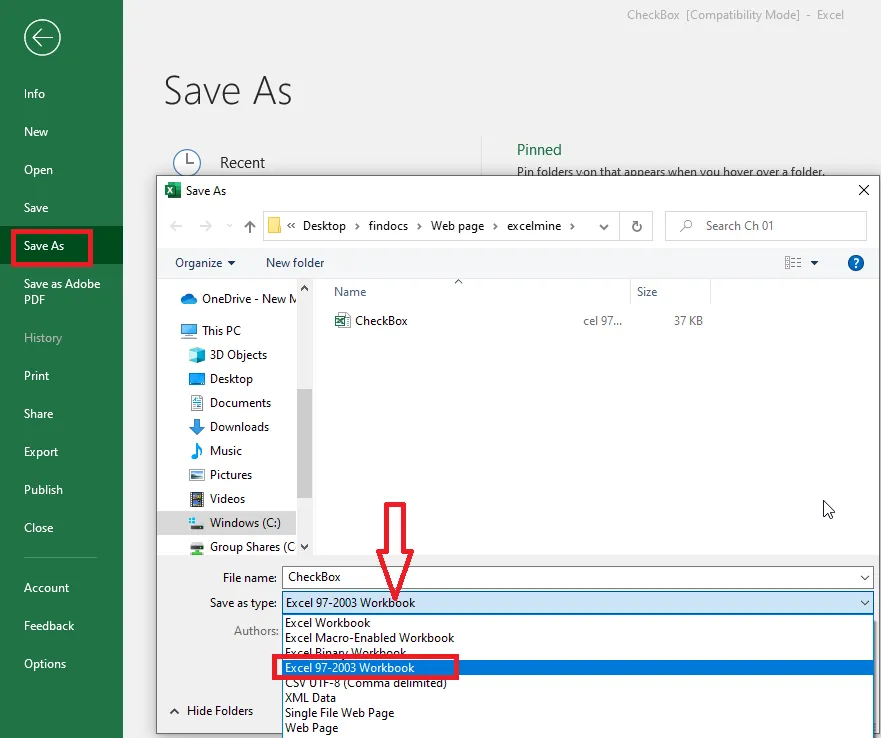The width and height of the screenshot is (881, 738).
Task: Click the search magnifier icon
Action: 685,226
